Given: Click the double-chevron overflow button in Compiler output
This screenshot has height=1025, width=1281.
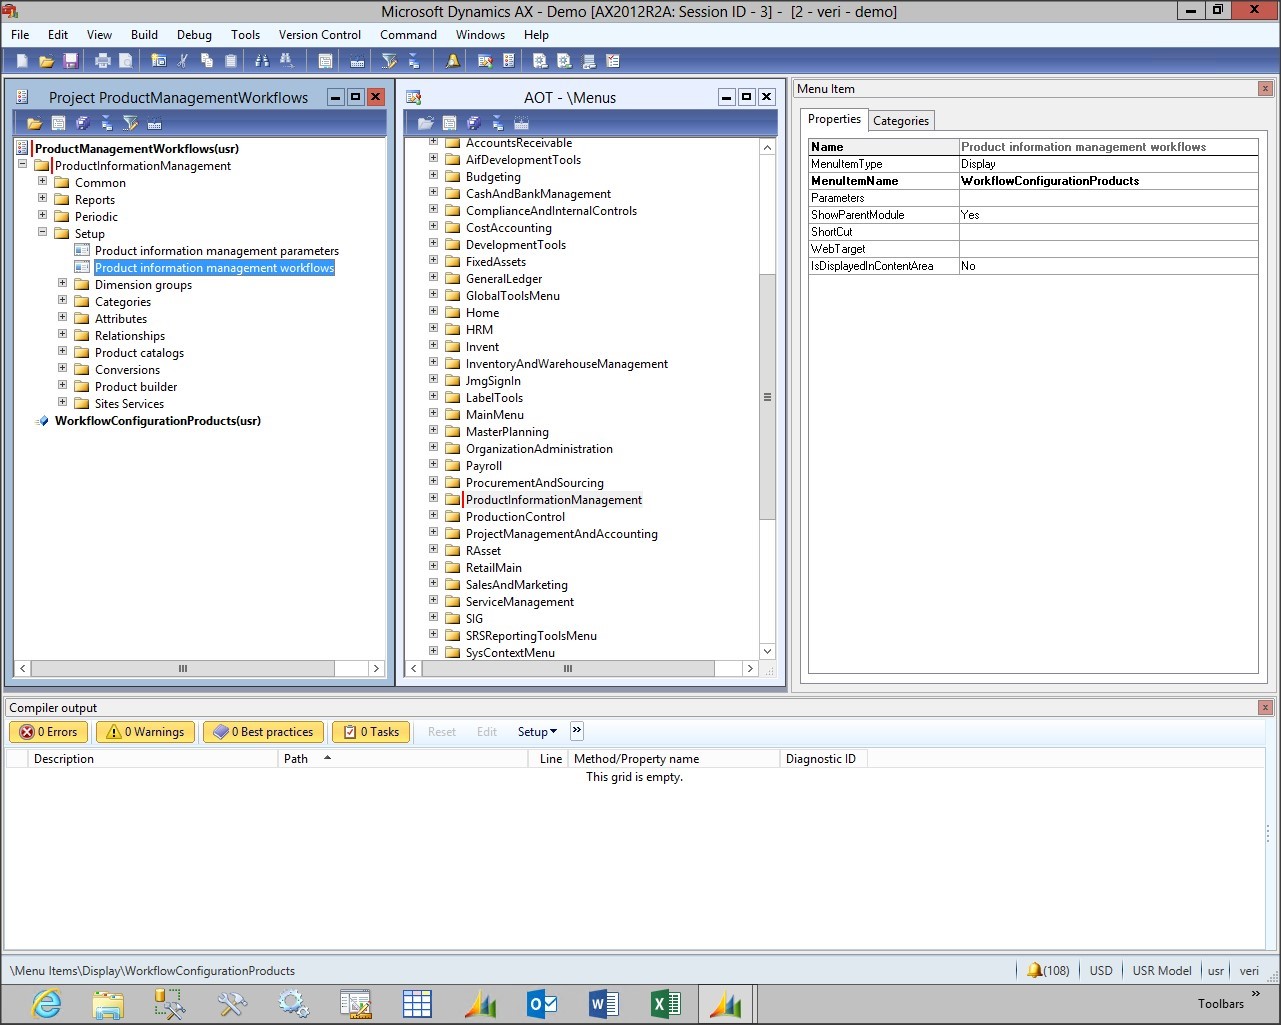Looking at the screenshot, I should pos(577,731).
